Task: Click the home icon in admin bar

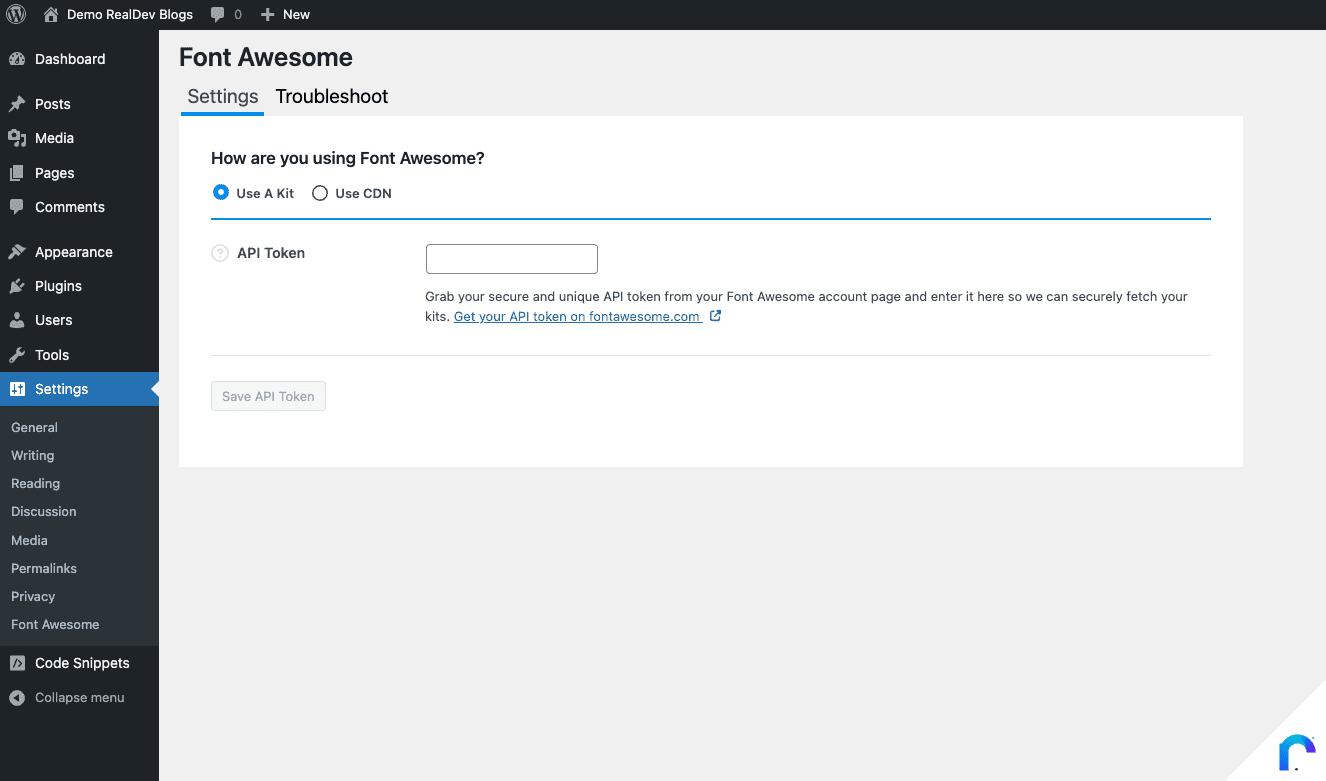Action: point(52,14)
